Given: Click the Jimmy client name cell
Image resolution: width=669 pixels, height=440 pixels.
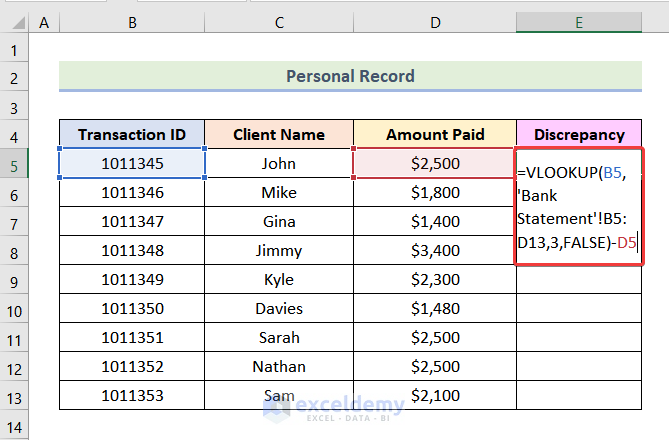Looking at the screenshot, I should pyautogui.click(x=279, y=251).
